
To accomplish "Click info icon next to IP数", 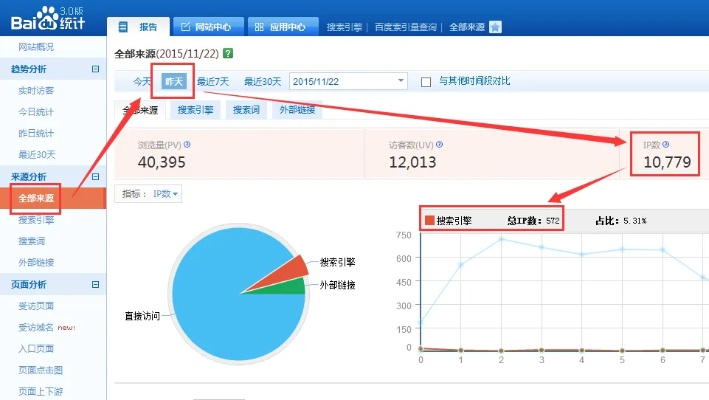I will click(x=665, y=145).
